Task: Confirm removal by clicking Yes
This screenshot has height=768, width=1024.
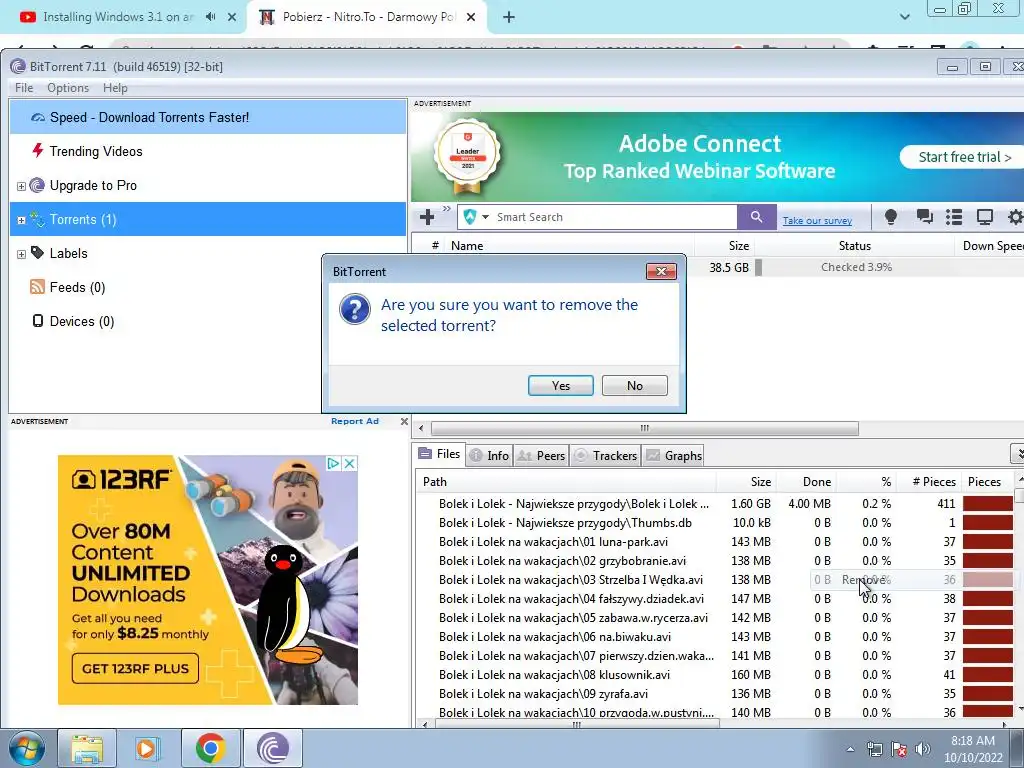Action: tap(560, 385)
